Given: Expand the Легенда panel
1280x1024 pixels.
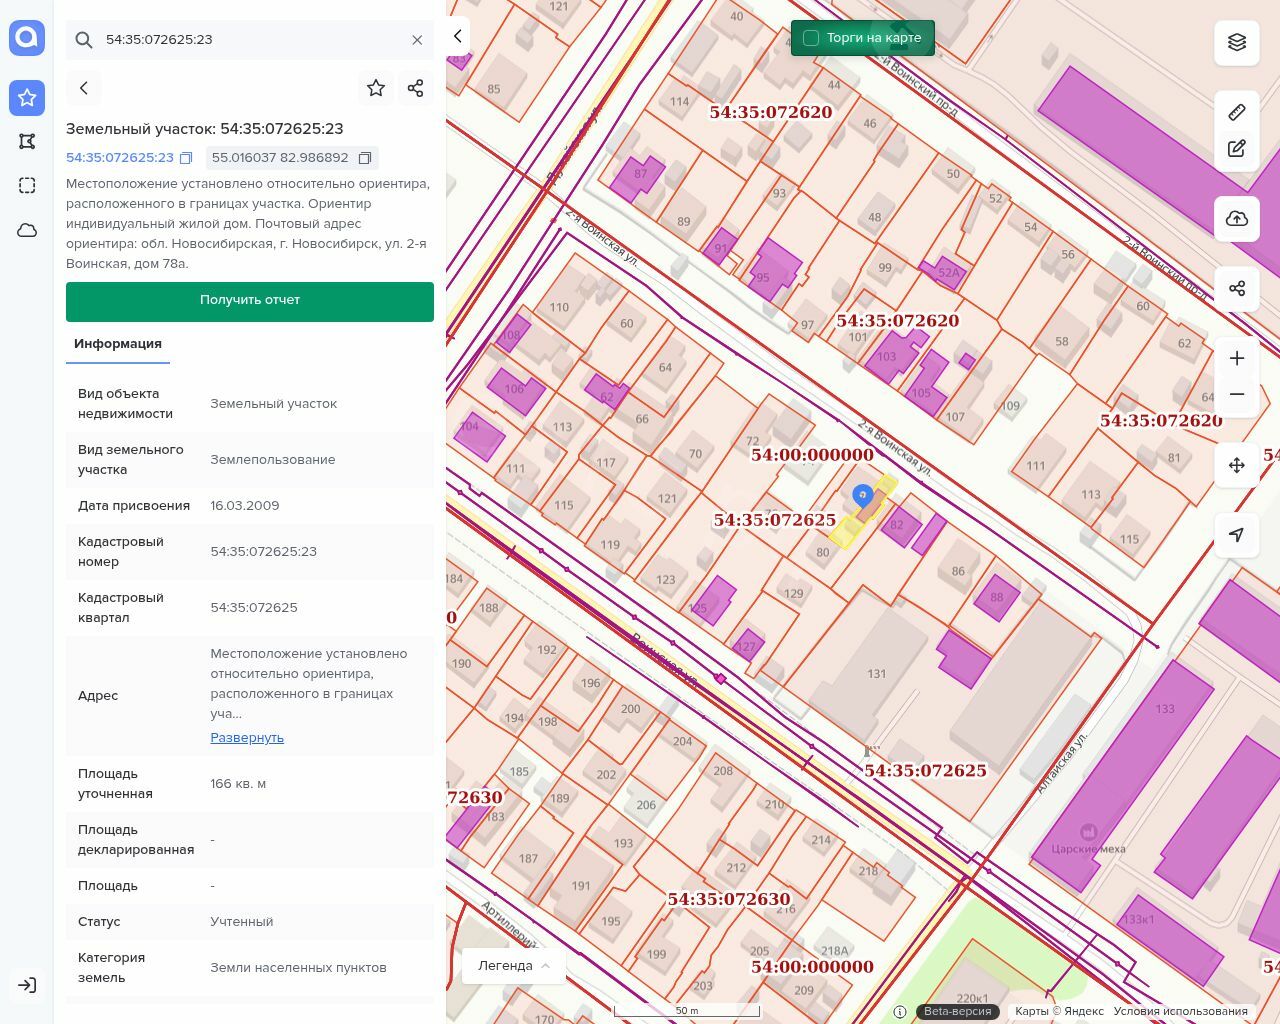Looking at the screenshot, I should [x=514, y=966].
